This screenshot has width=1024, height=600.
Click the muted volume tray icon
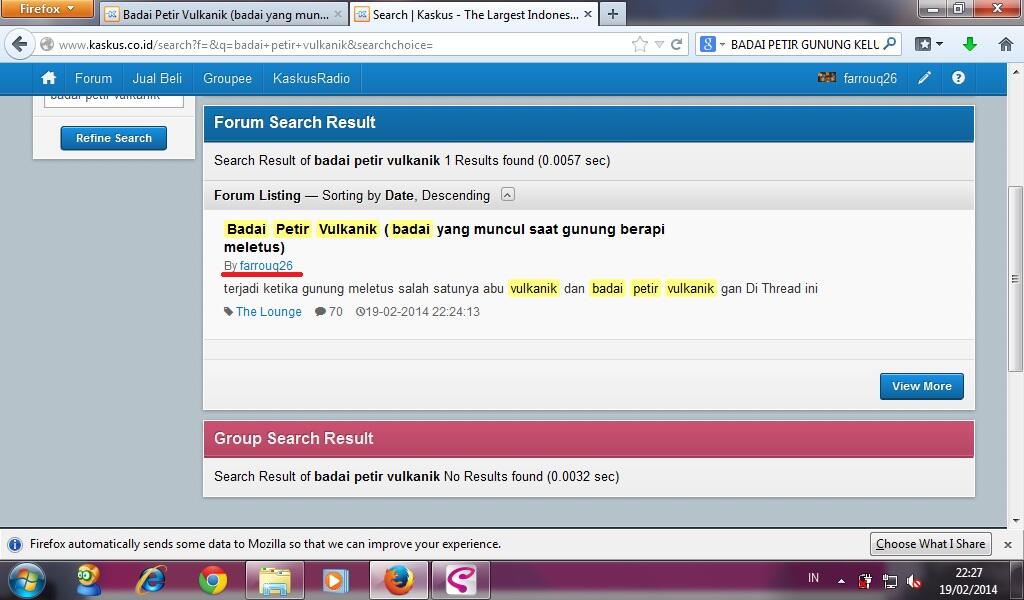point(914,580)
